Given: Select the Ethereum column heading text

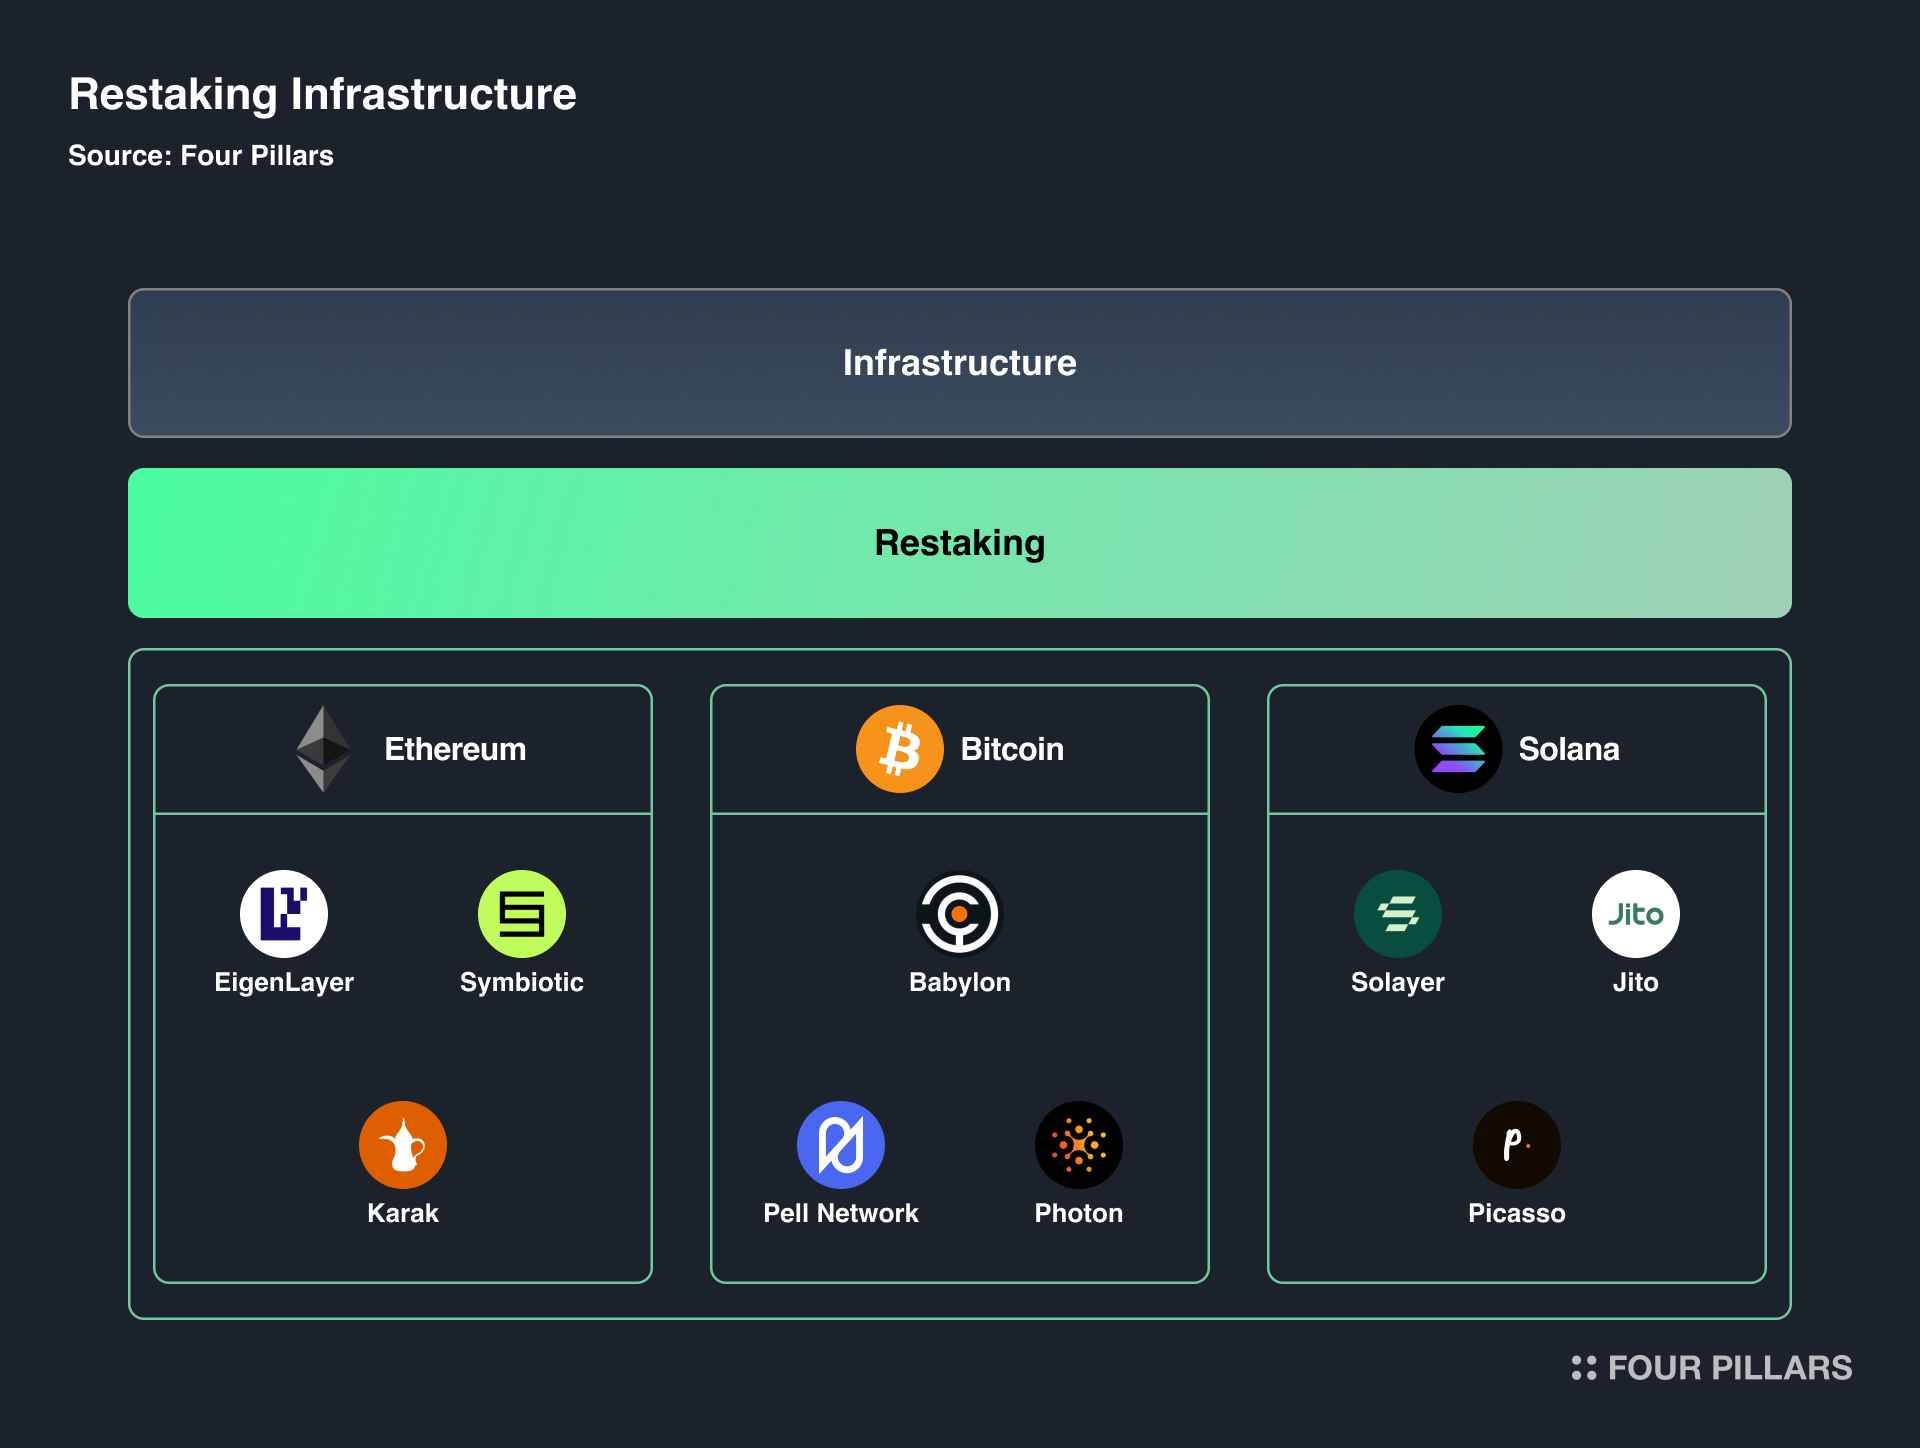Looking at the screenshot, I should pyautogui.click(x=455, y=749).
